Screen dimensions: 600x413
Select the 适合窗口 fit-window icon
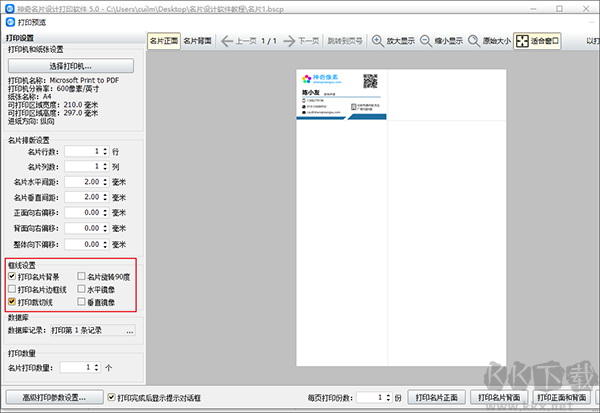pyautogui.click(x=522, y=41)
